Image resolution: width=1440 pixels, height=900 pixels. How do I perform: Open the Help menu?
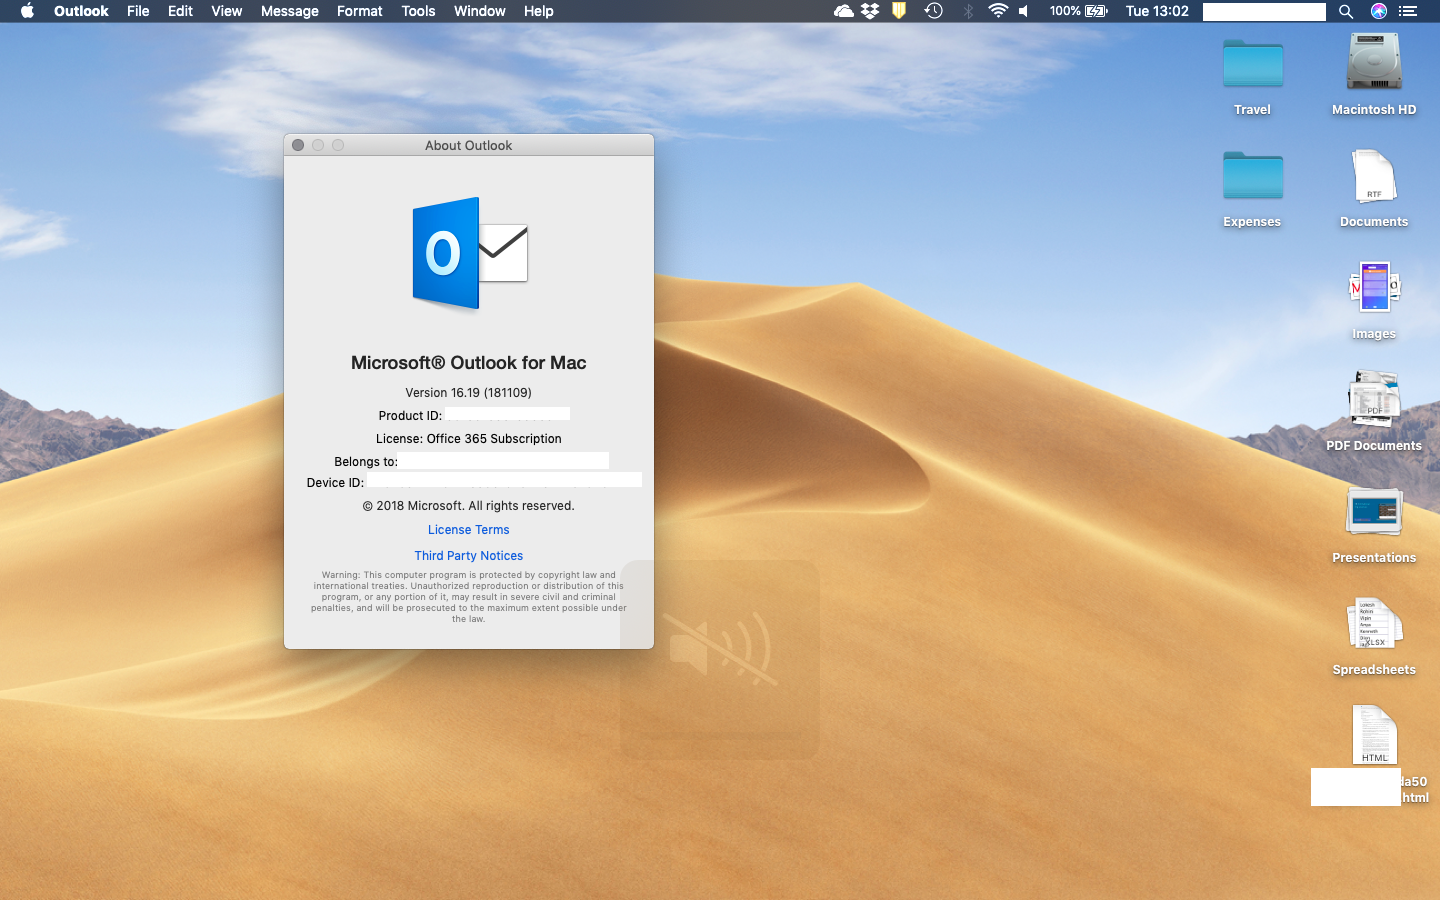538,11
